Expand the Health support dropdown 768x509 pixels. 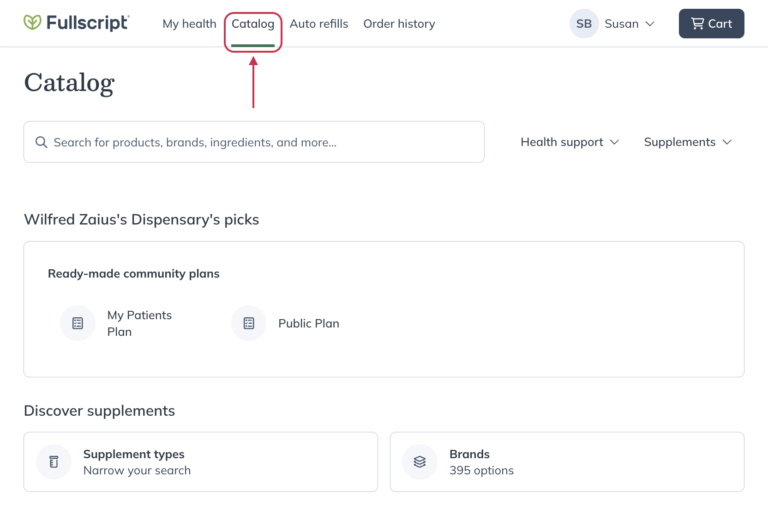[x=569, y=142]
